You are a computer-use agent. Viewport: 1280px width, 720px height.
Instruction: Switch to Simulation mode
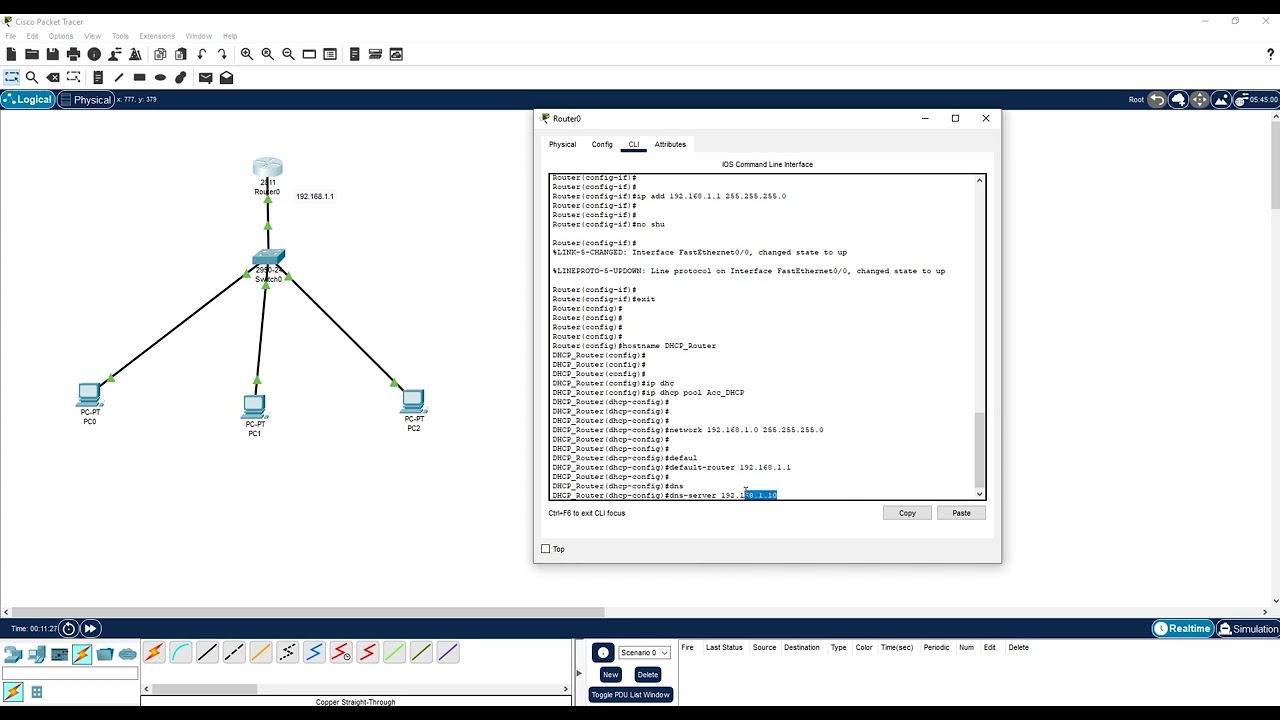click(x=1248, y=629)
